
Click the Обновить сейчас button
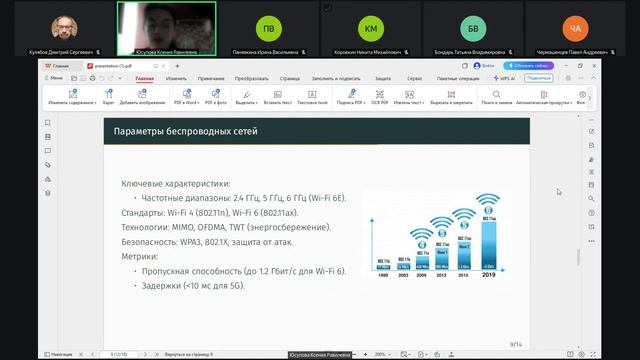point(529,66)
